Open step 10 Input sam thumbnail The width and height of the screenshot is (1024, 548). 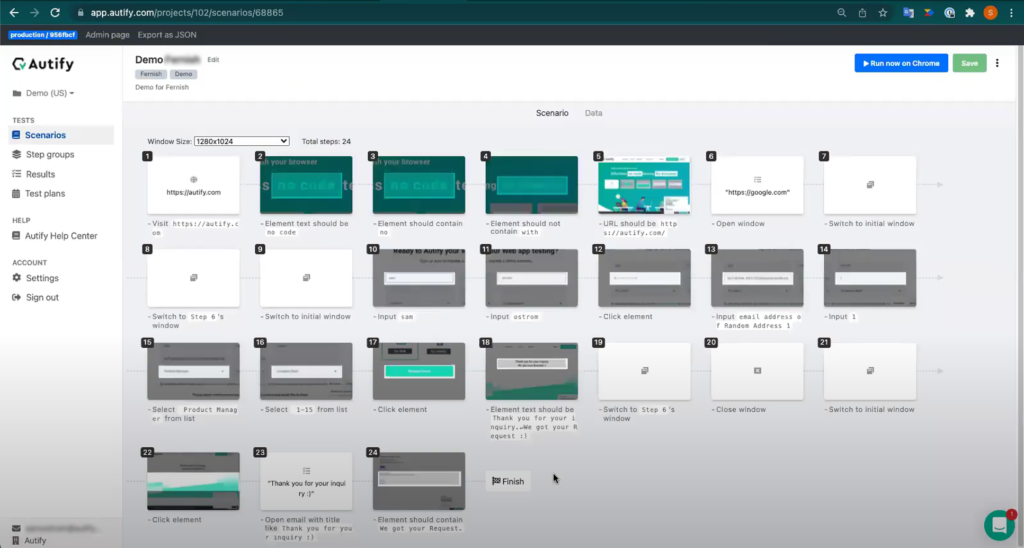coord(419,278)
